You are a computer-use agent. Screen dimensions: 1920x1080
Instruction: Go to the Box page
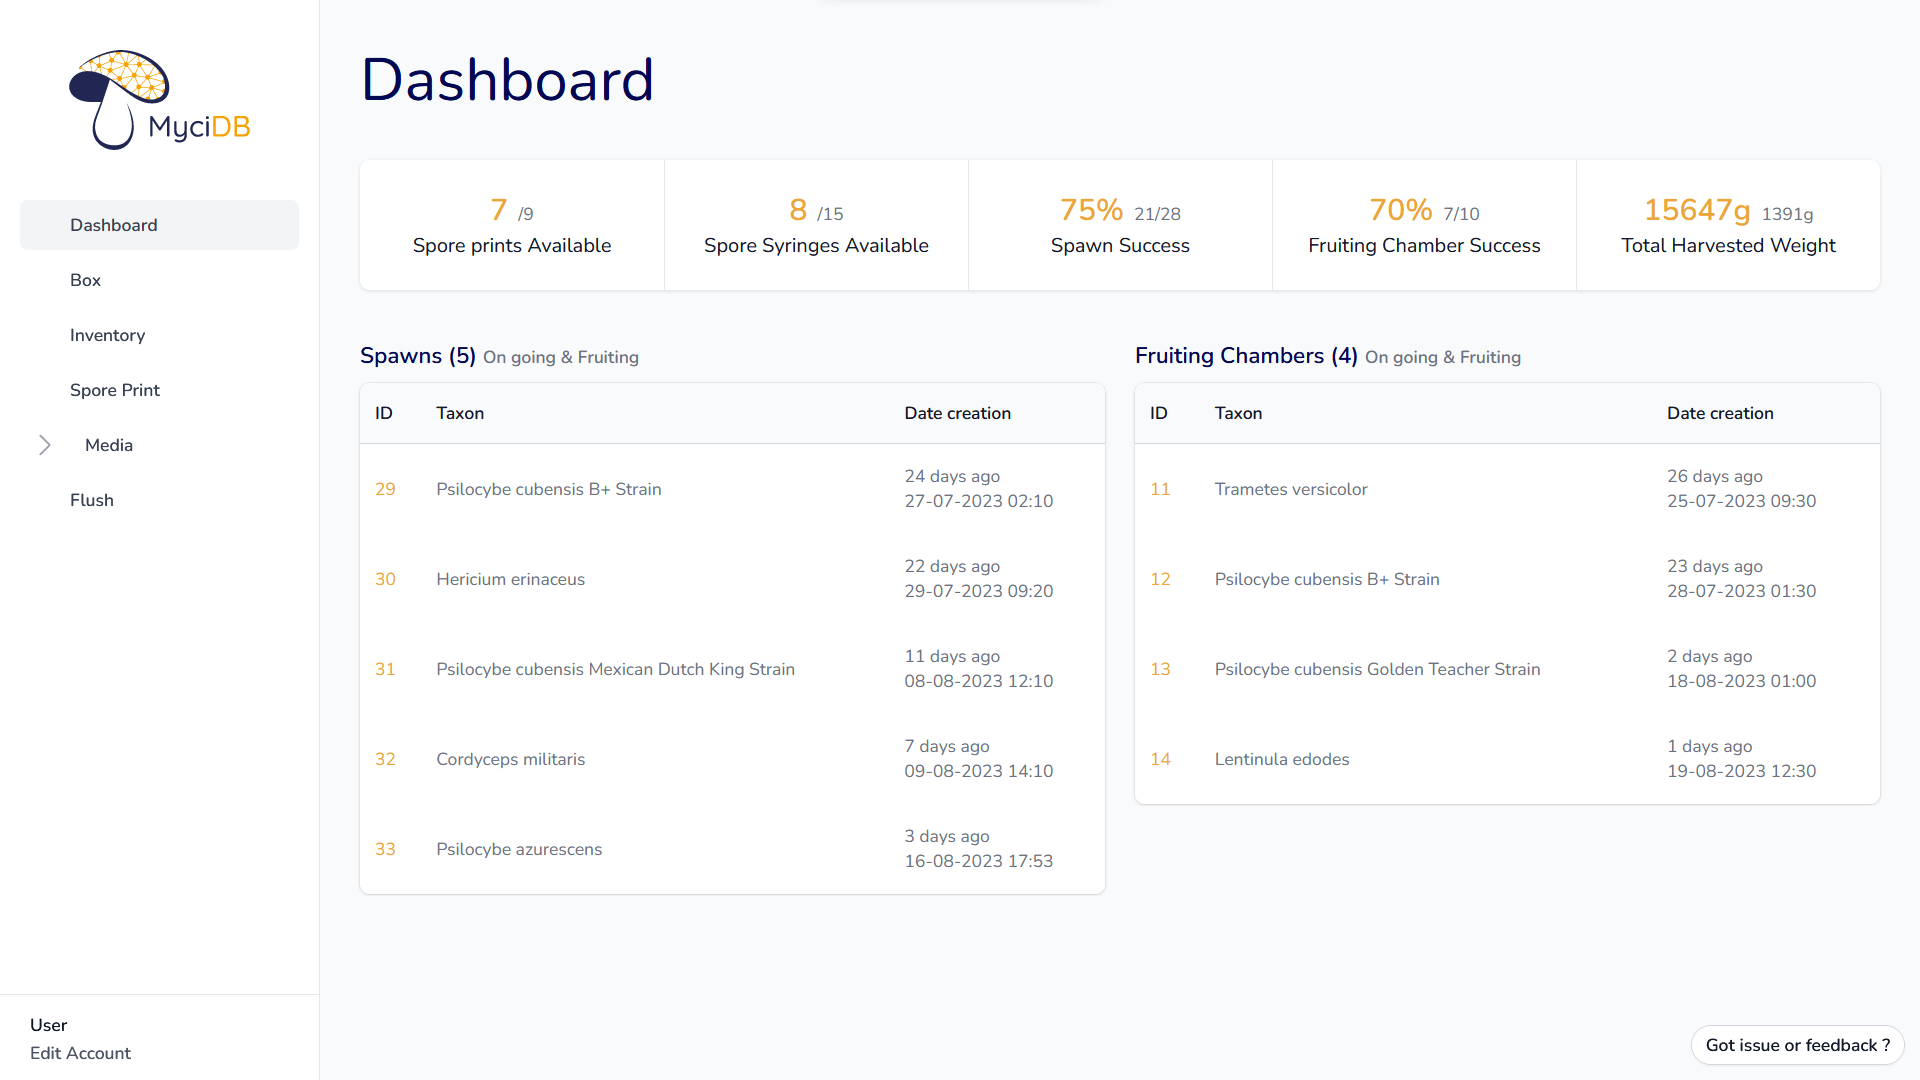click(x=85, y=280)
